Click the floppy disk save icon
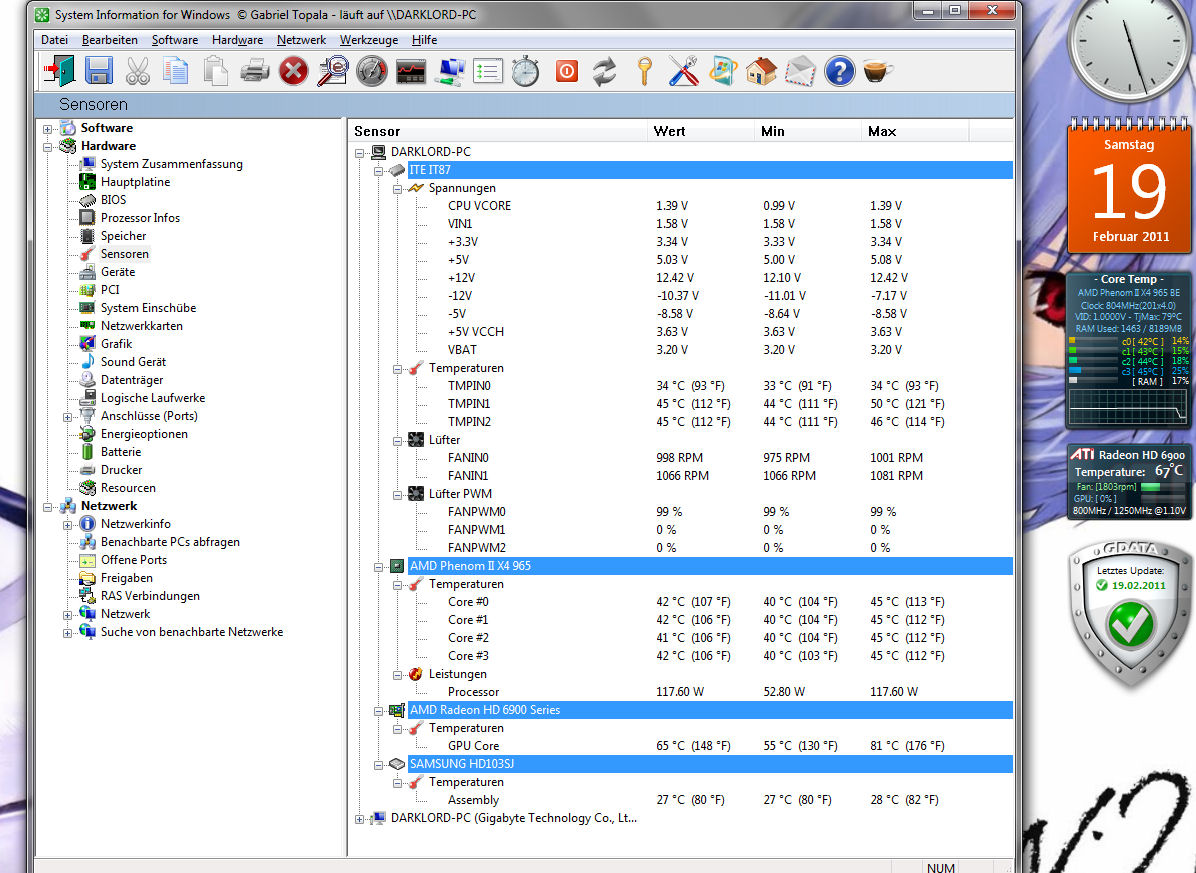This screenshot has height=873, width=1196. (x=98, y=71)
